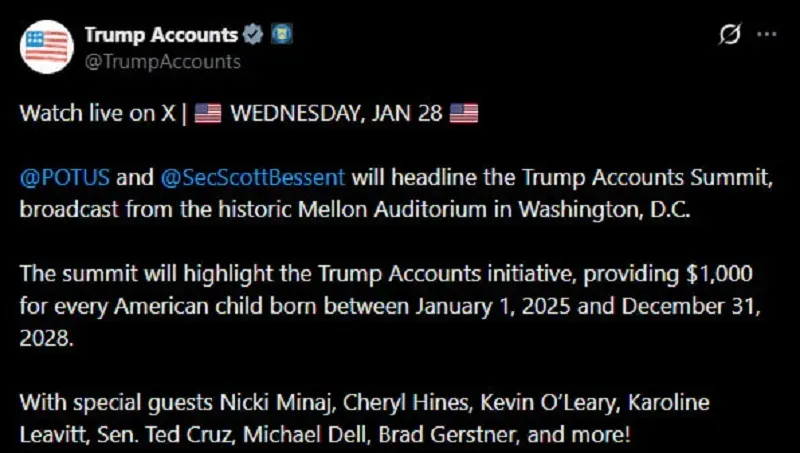Viewport: 800px width, 453px height.
Task: Click the gray verified checkmark badge
Action: (253, 35)
